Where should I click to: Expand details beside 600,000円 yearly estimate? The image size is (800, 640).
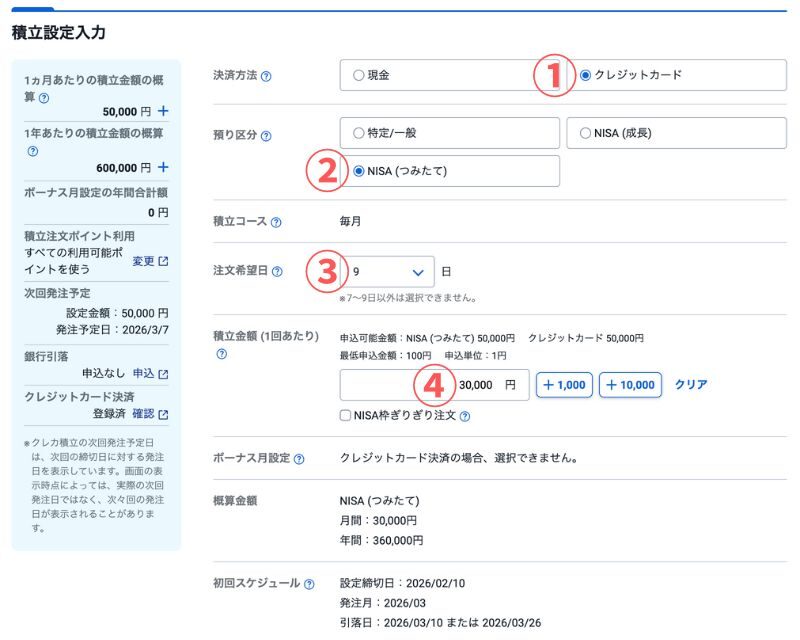pos(162,168)
